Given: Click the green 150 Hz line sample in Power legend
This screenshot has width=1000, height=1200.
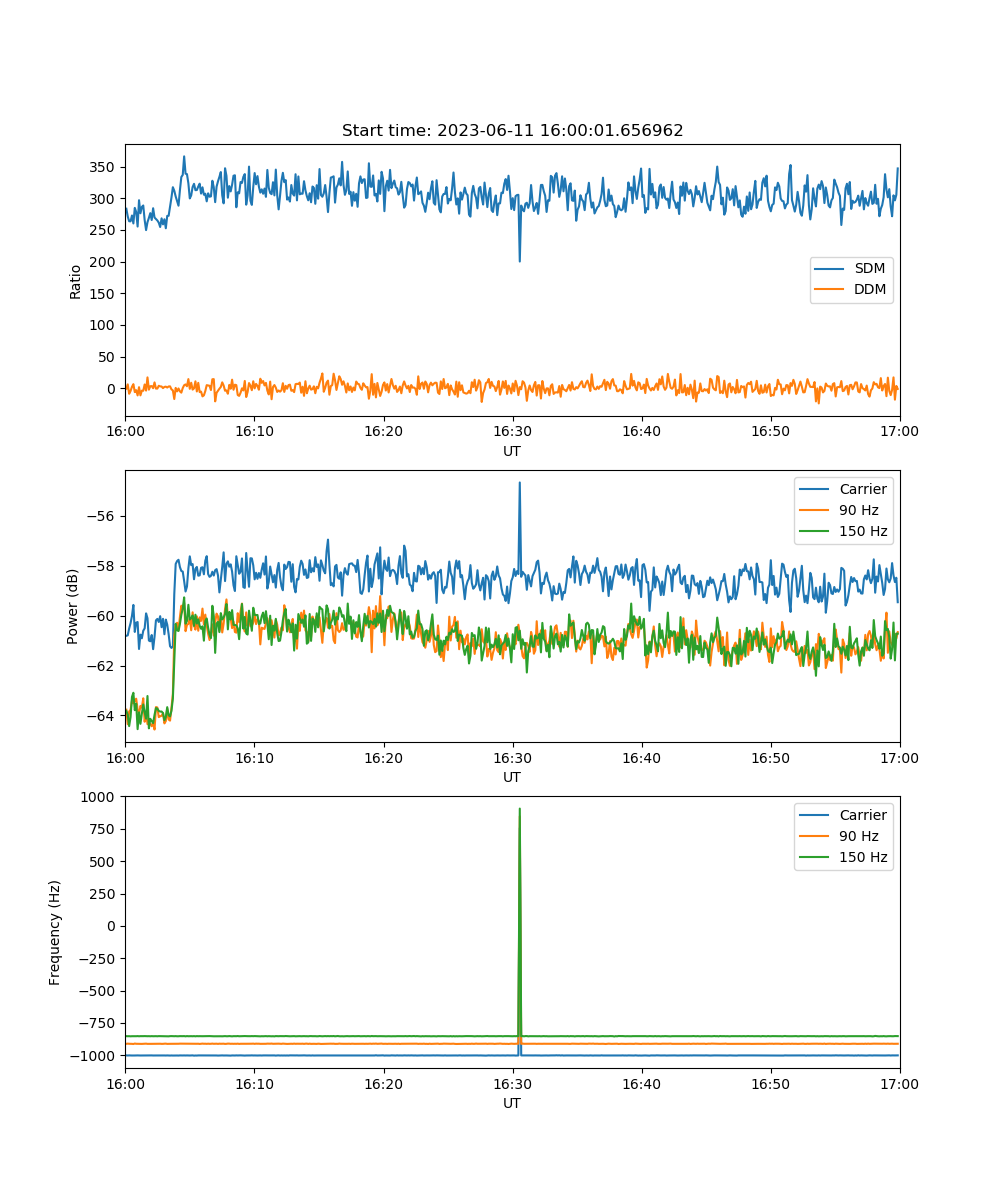Looking at the screenshot, I should [x=816, y=531].
